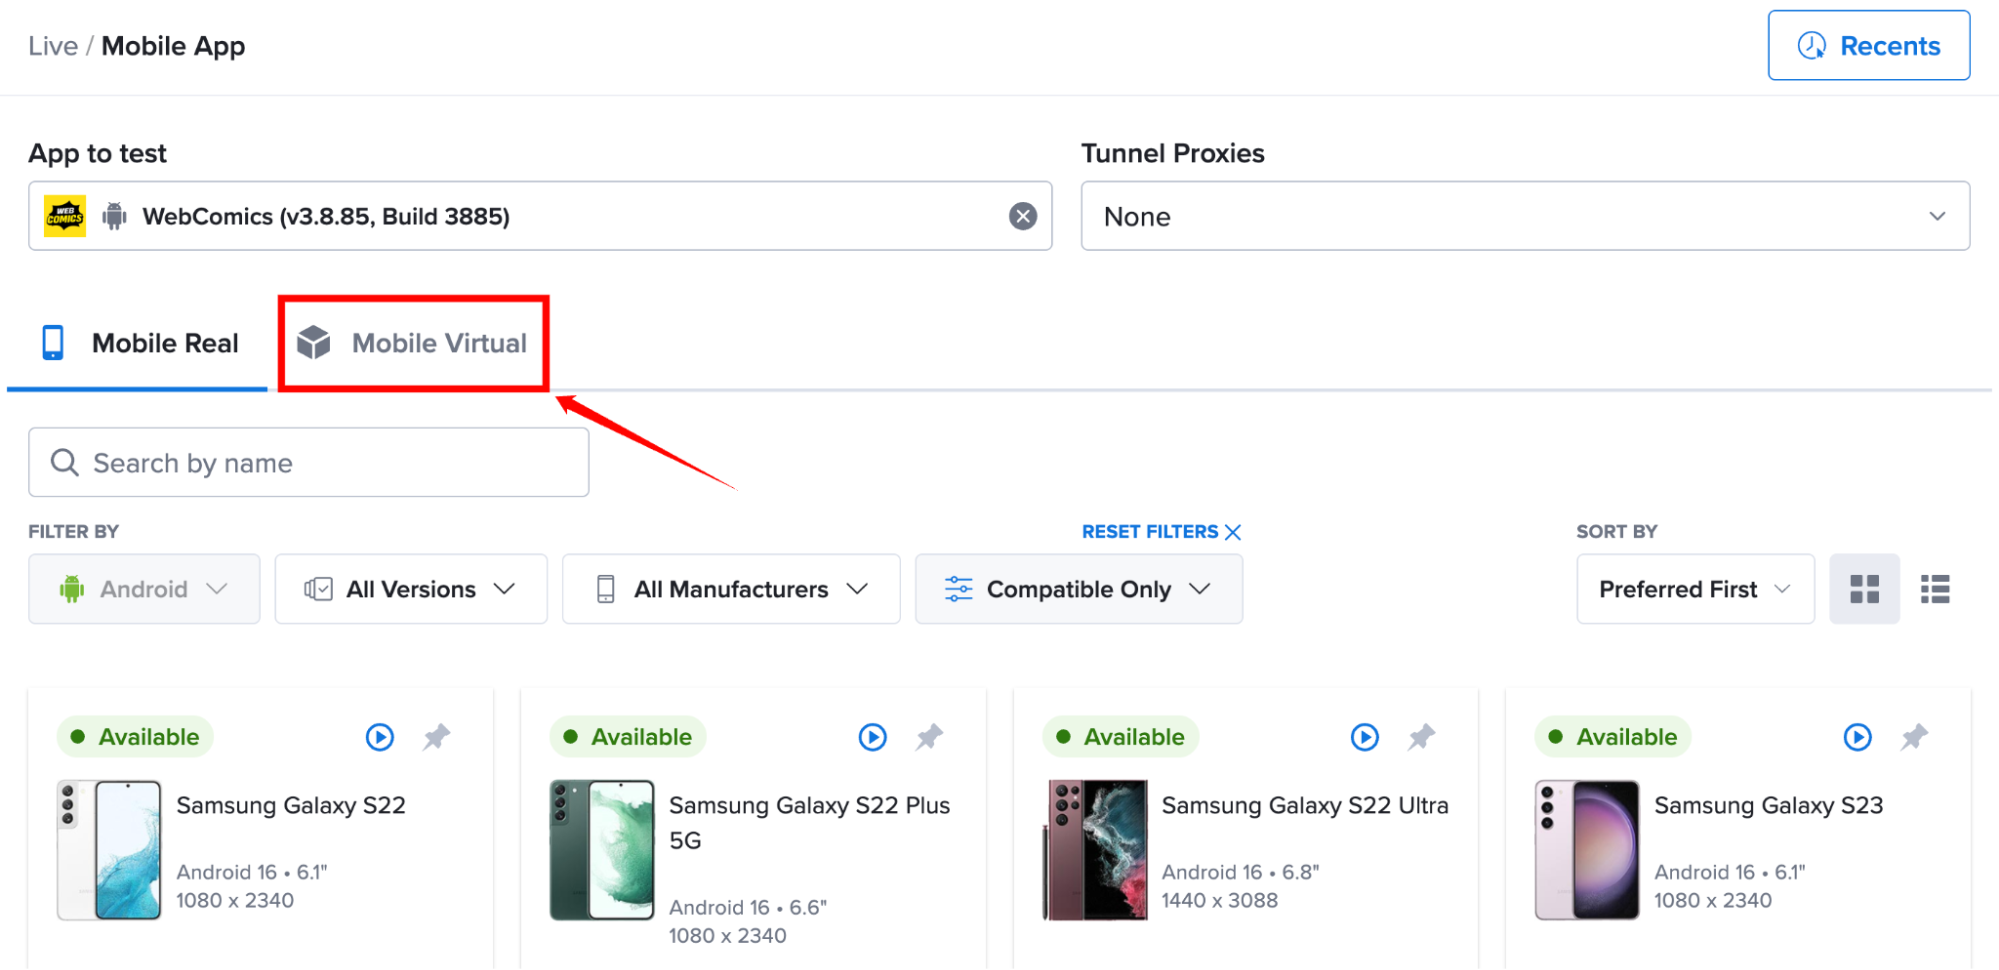Click the WebComics app logo icon

tap(65, 216)
